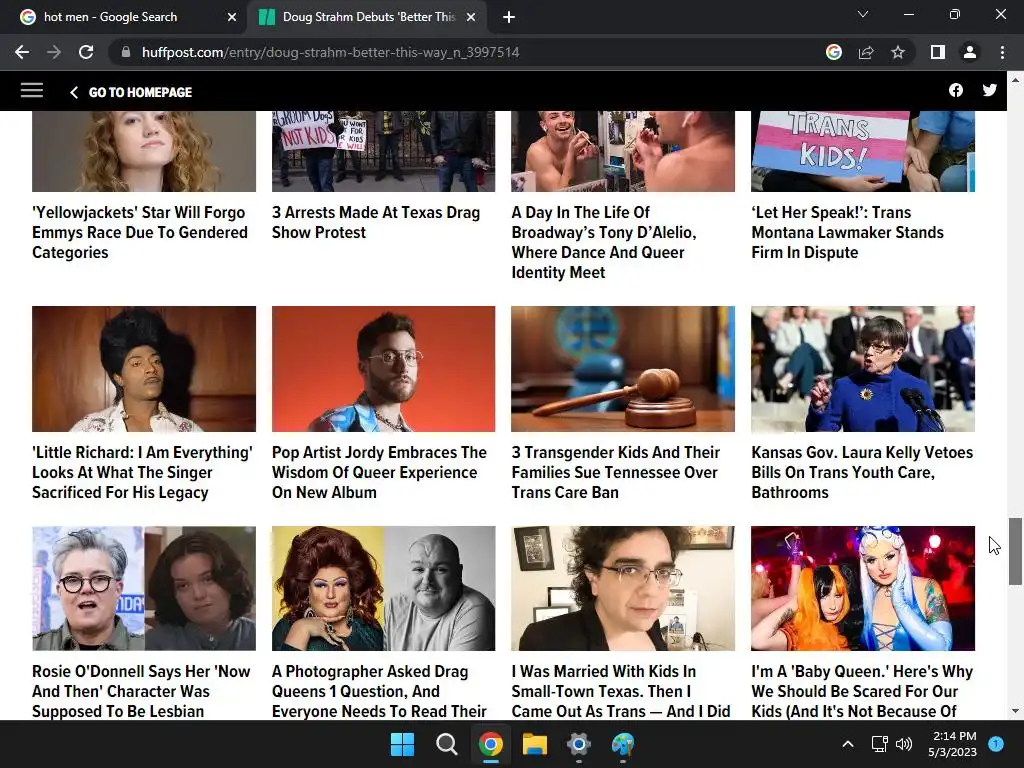Open the clock showing 2:14 PM
Viewport: 1024px width, 768px height.
pyautogui.click(x=952, y=744)
